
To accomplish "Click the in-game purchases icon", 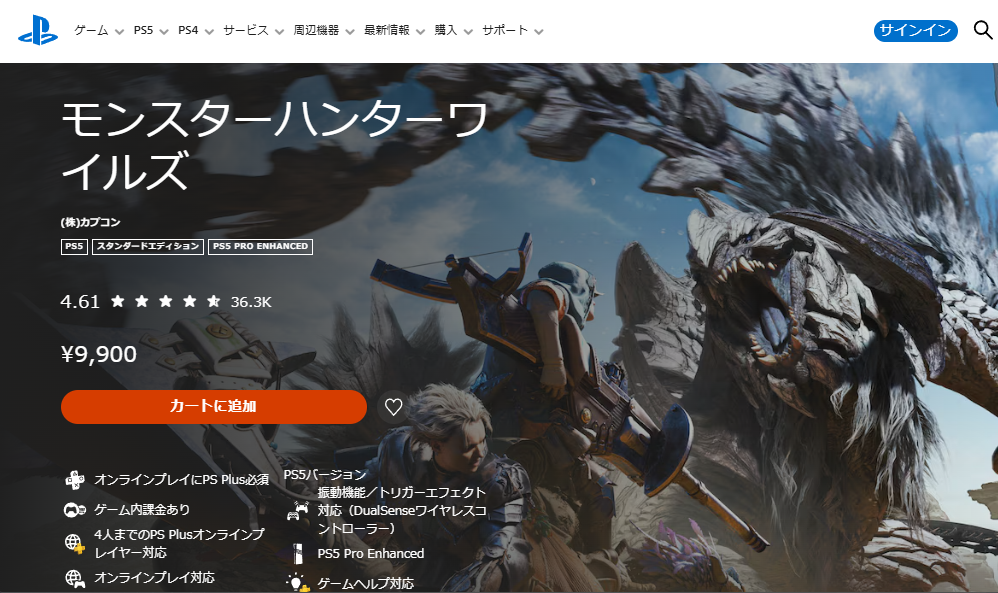I will [74, 510].
